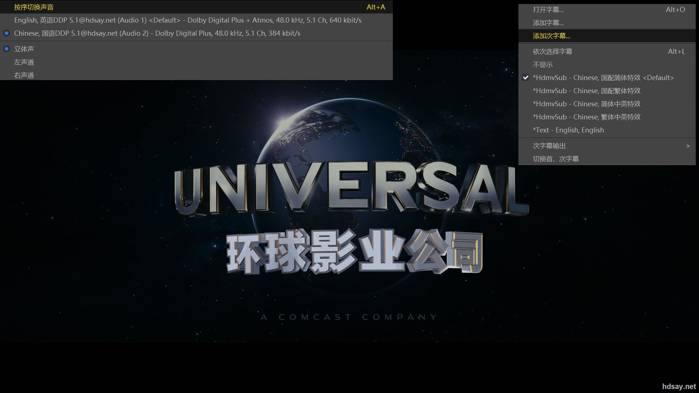The width and height of the screenshot is (699, 393).
Task: Open subtitle file via 打开字幕
Action: pos(607,9)
